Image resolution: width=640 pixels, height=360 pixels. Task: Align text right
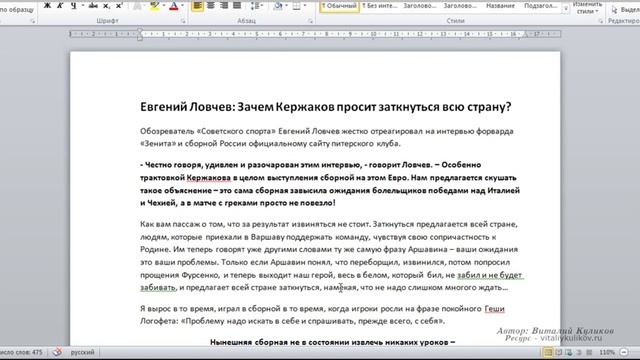point(224,5)
